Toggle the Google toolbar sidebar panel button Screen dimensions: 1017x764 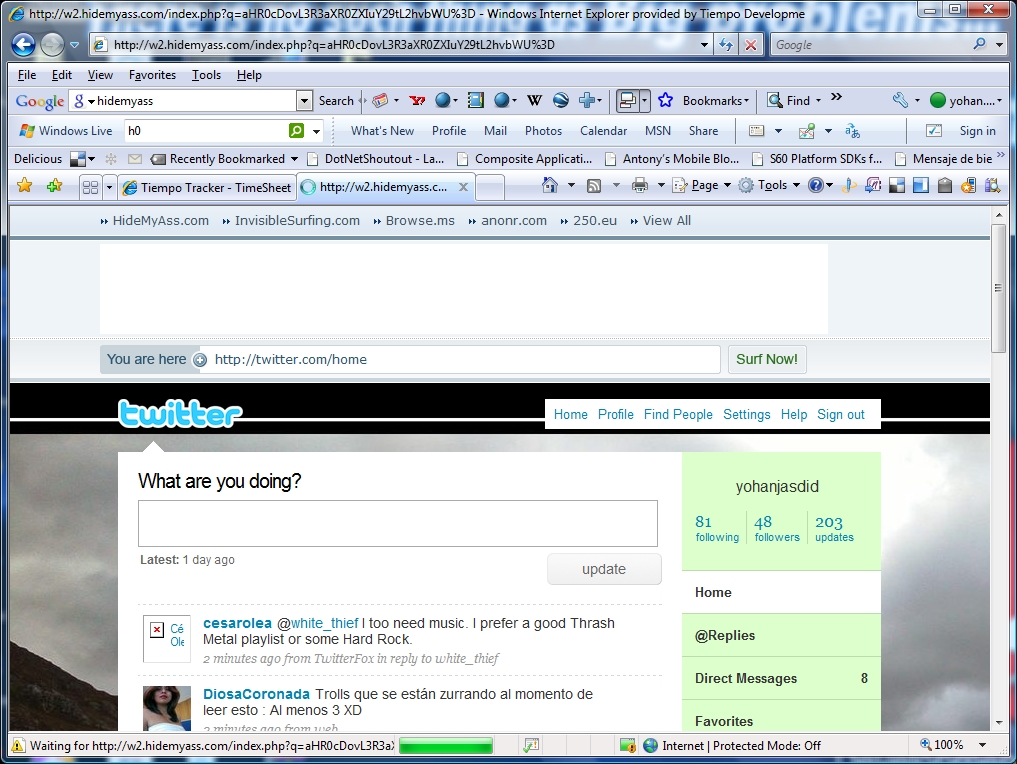(627, 101)
